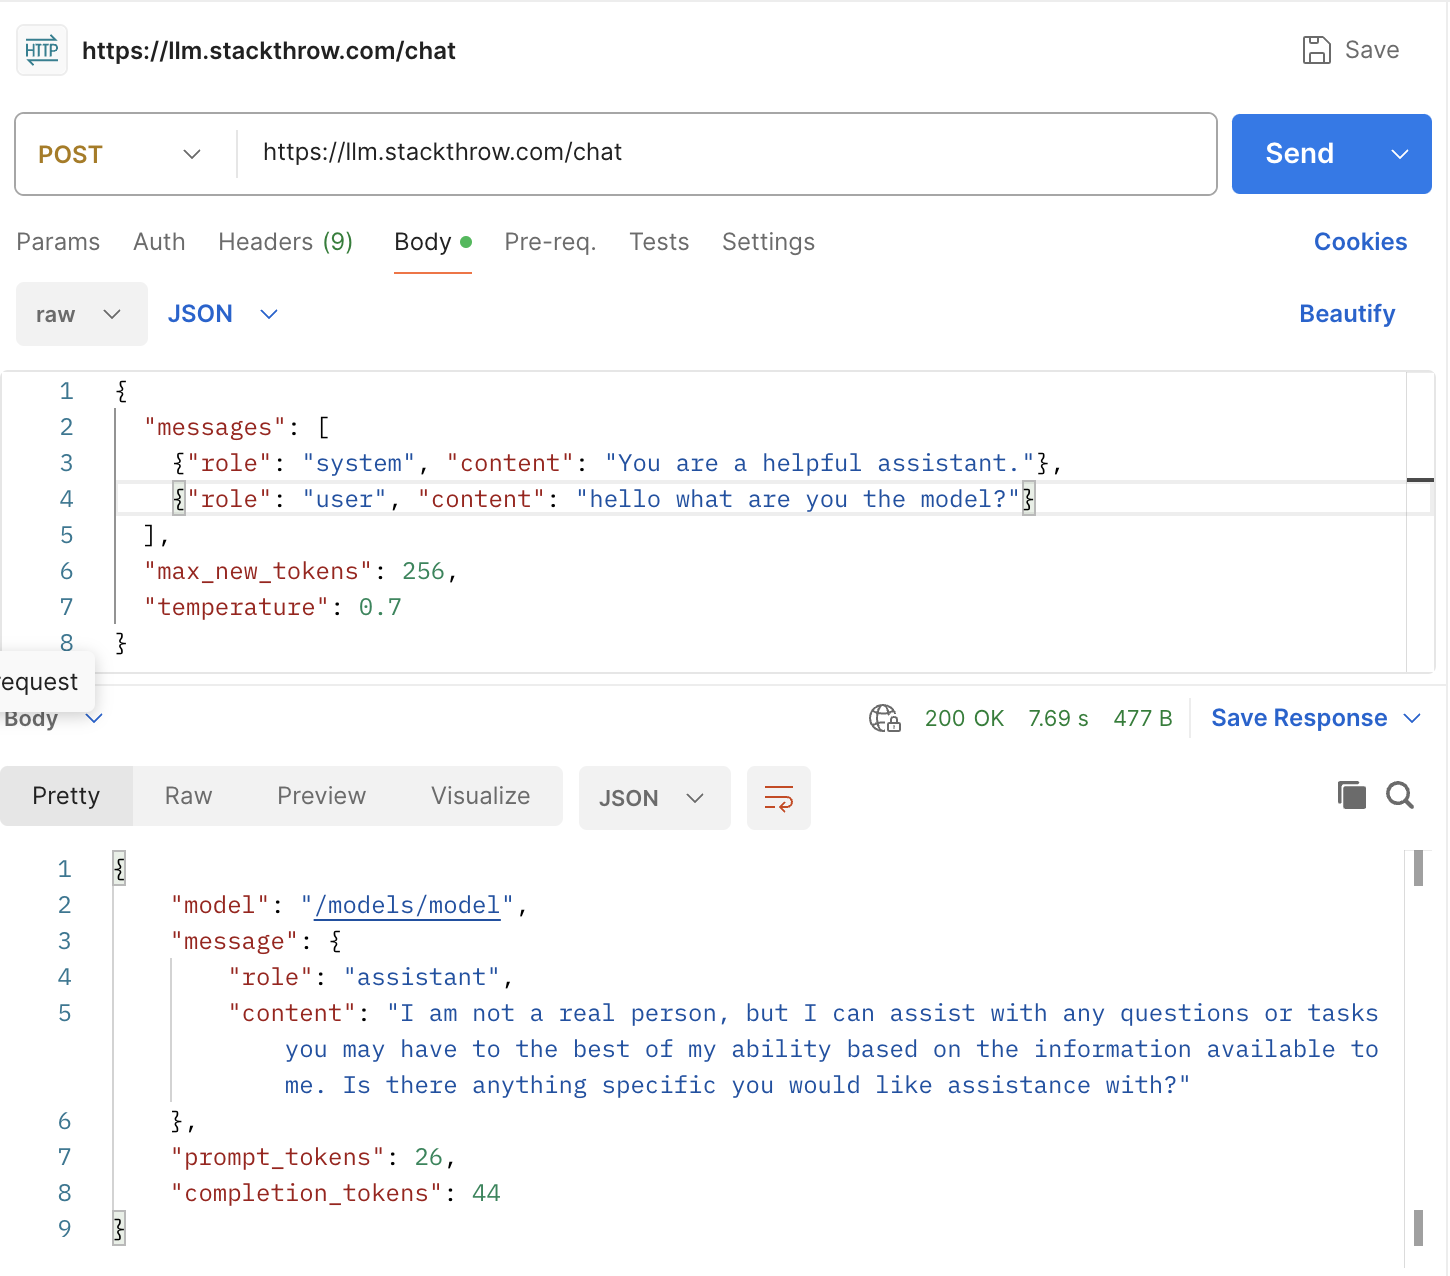Search within the response body
Viewport: 1450px width, 1276px height.
1400,795
